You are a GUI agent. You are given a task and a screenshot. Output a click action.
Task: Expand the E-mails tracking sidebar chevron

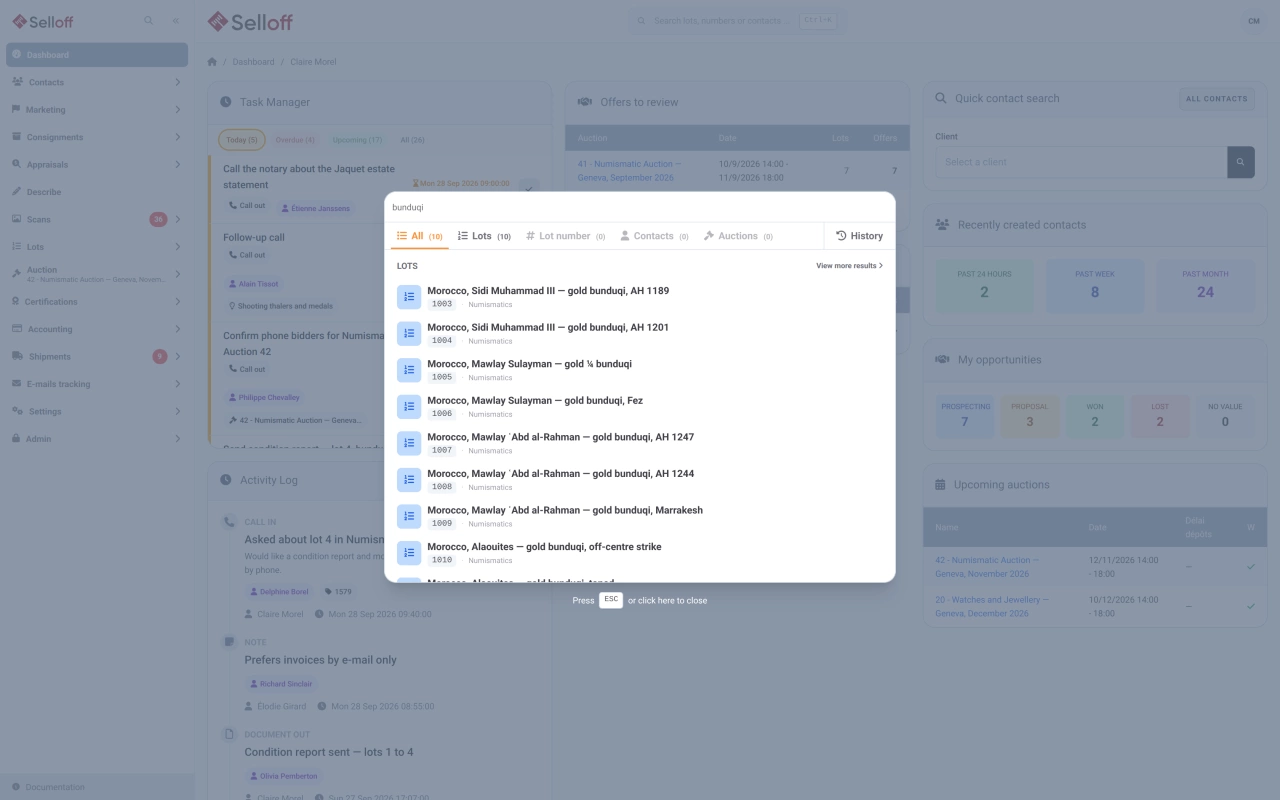pos(177,384)
